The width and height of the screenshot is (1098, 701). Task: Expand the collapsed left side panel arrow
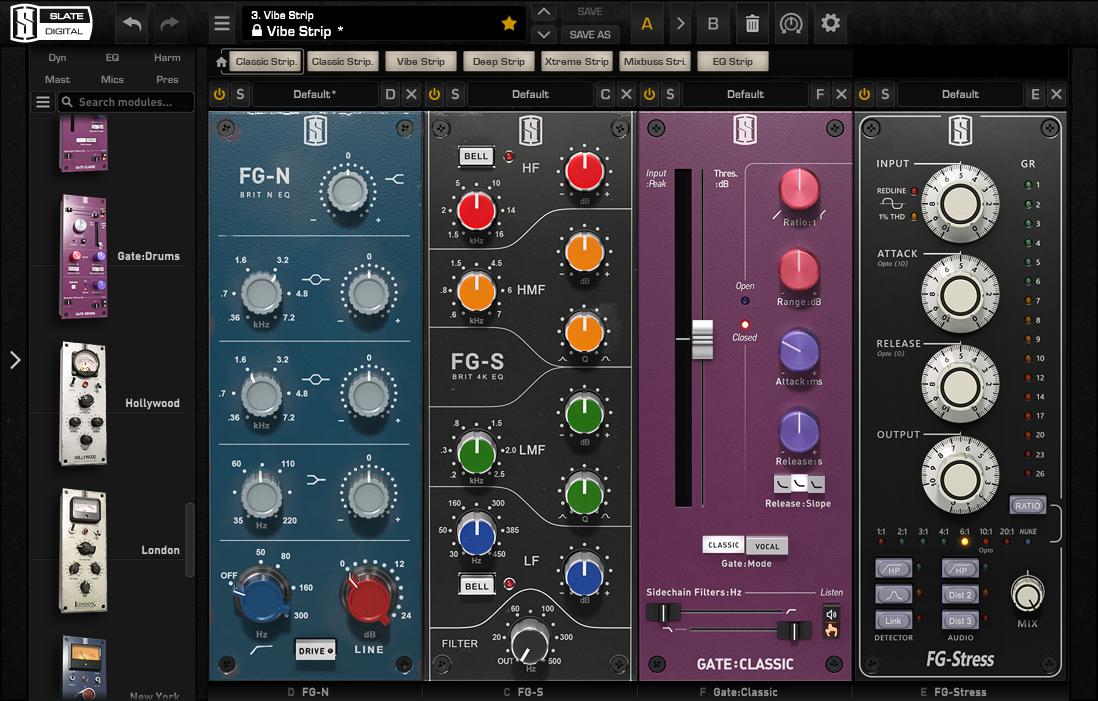click(x=15, y=360)
